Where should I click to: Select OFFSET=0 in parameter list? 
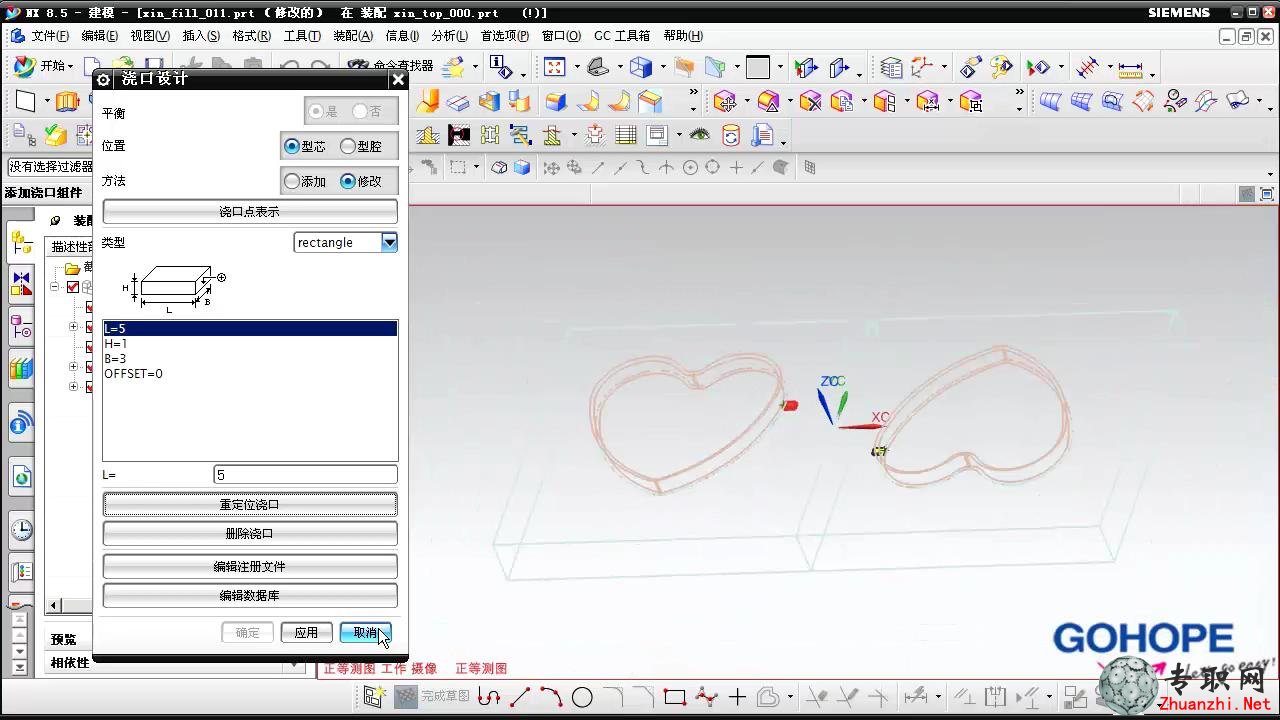pos(250,374)
